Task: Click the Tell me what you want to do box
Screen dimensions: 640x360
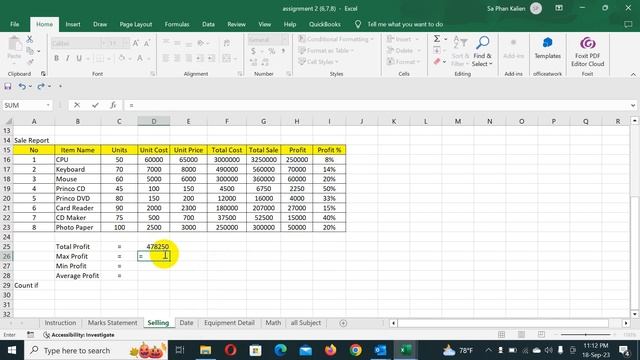Action: tap(405, 24)
